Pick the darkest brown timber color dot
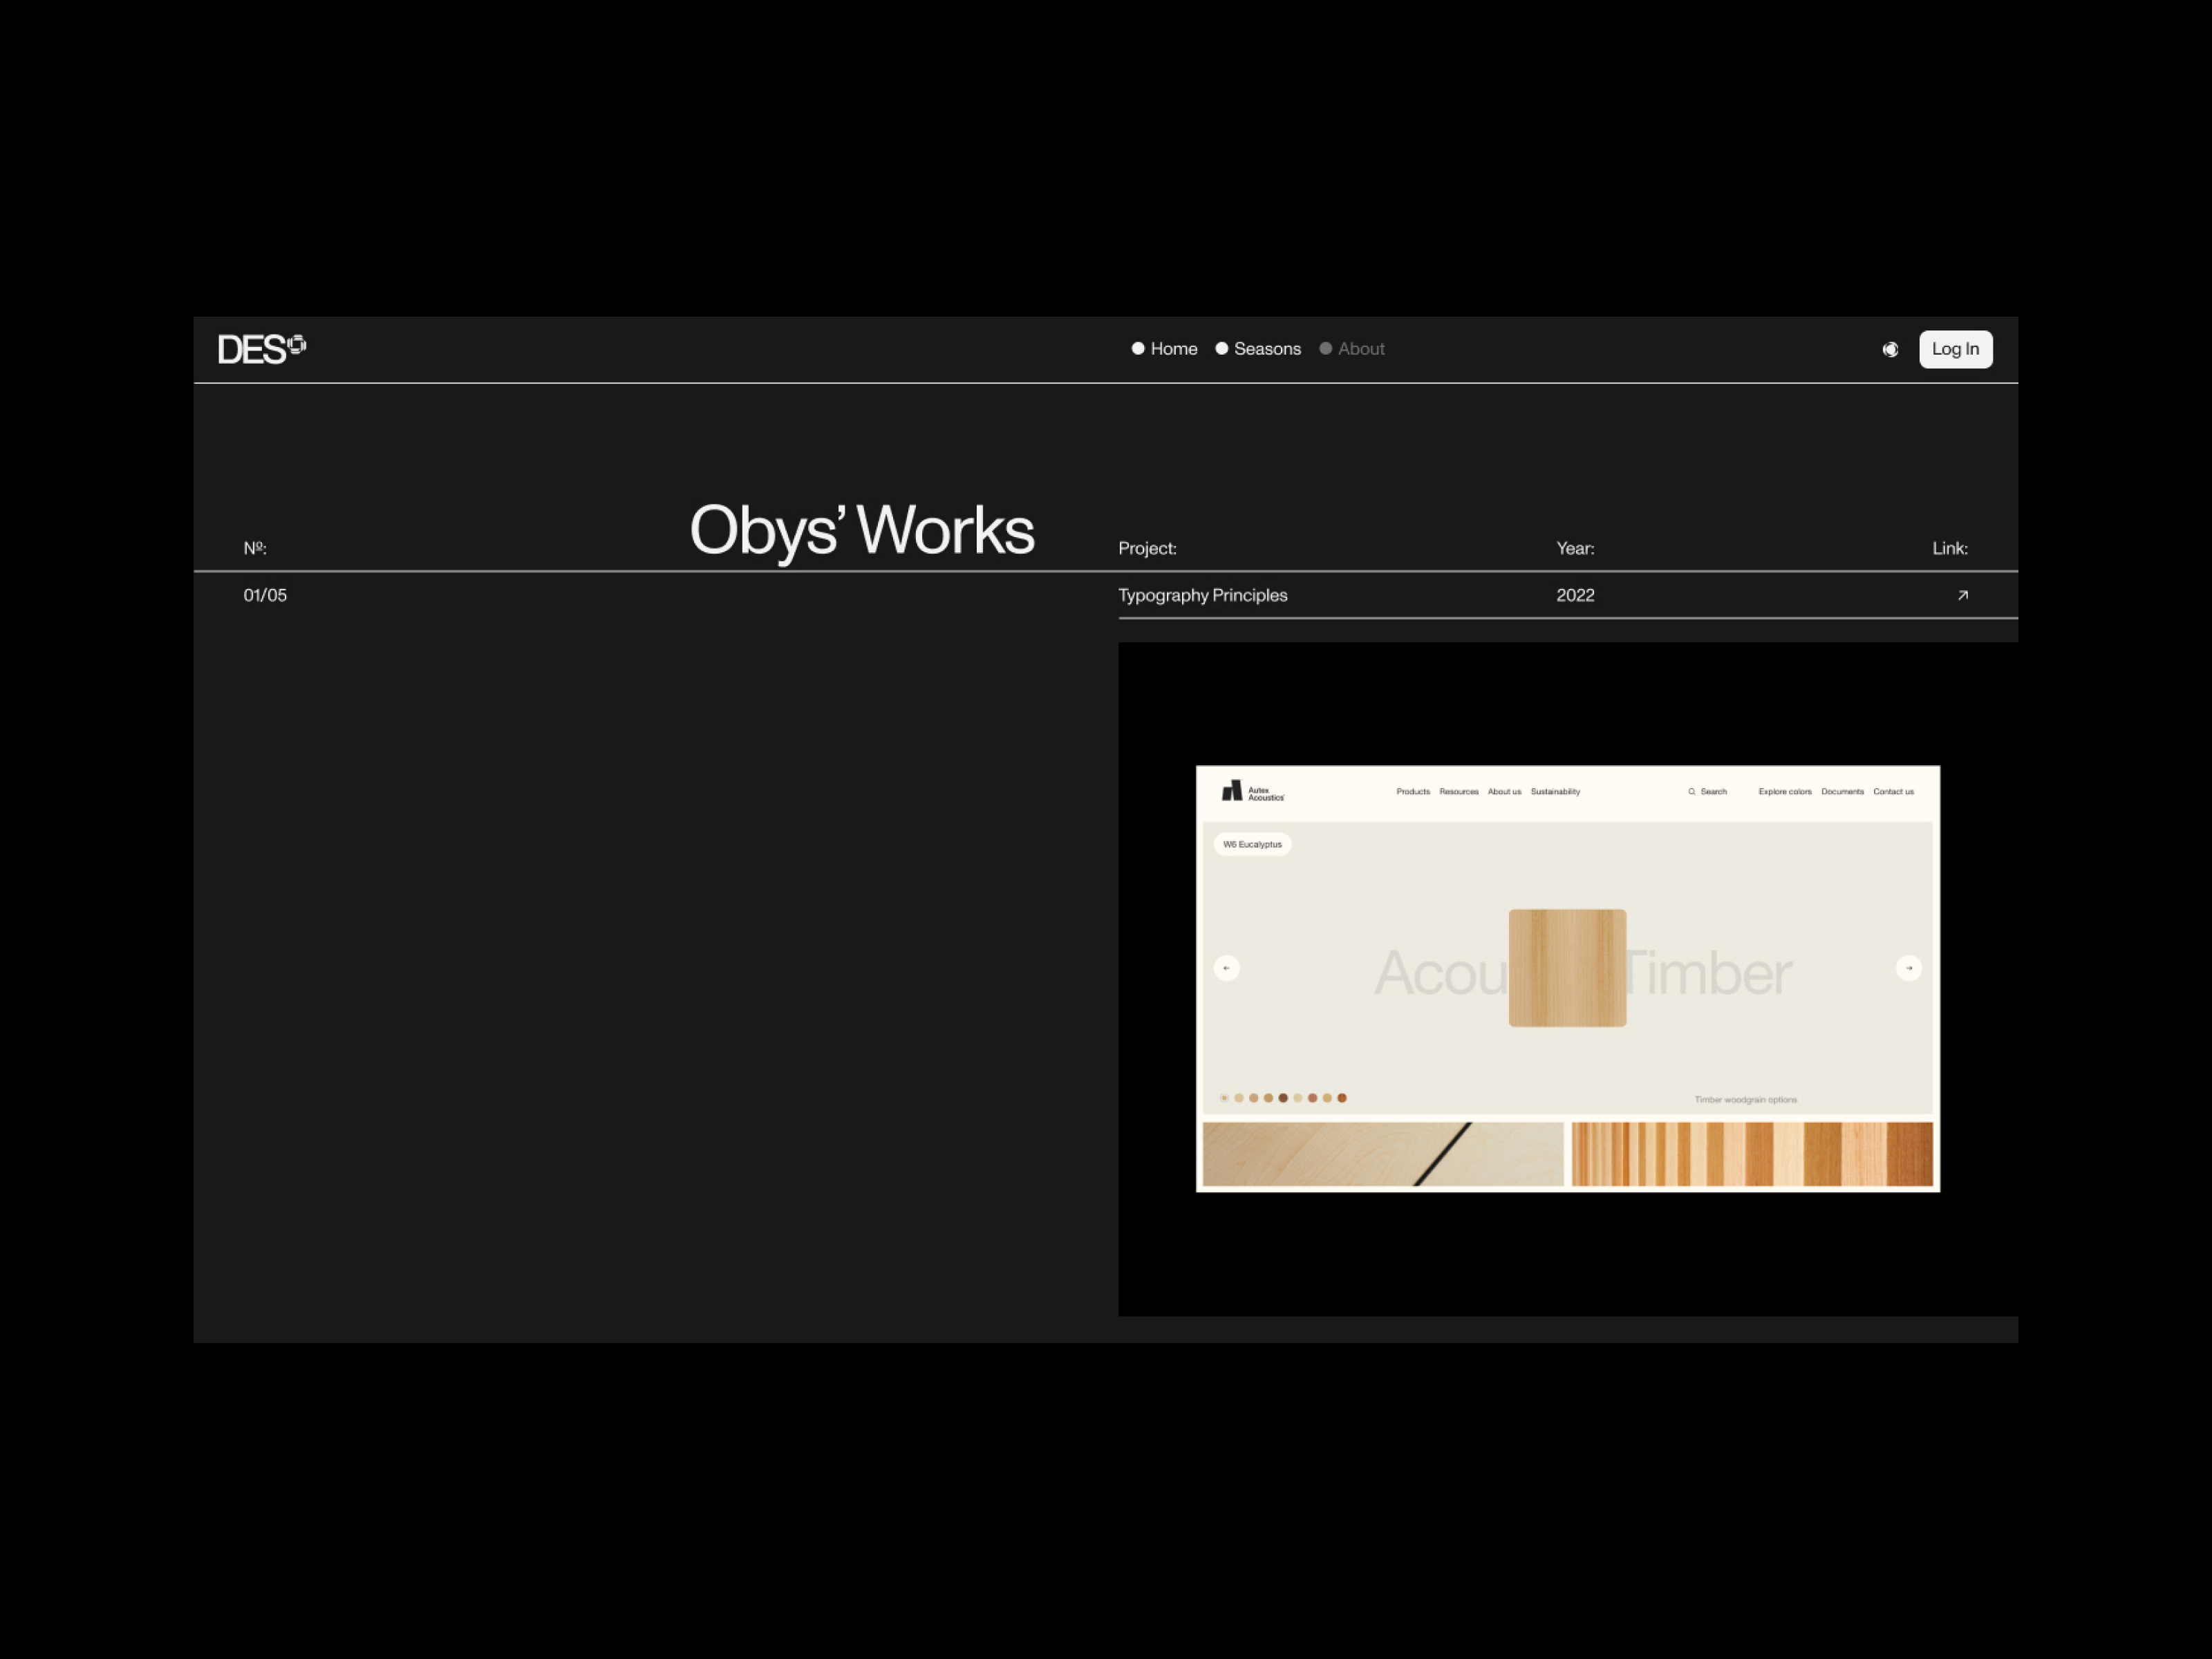 [1283, 1098]
